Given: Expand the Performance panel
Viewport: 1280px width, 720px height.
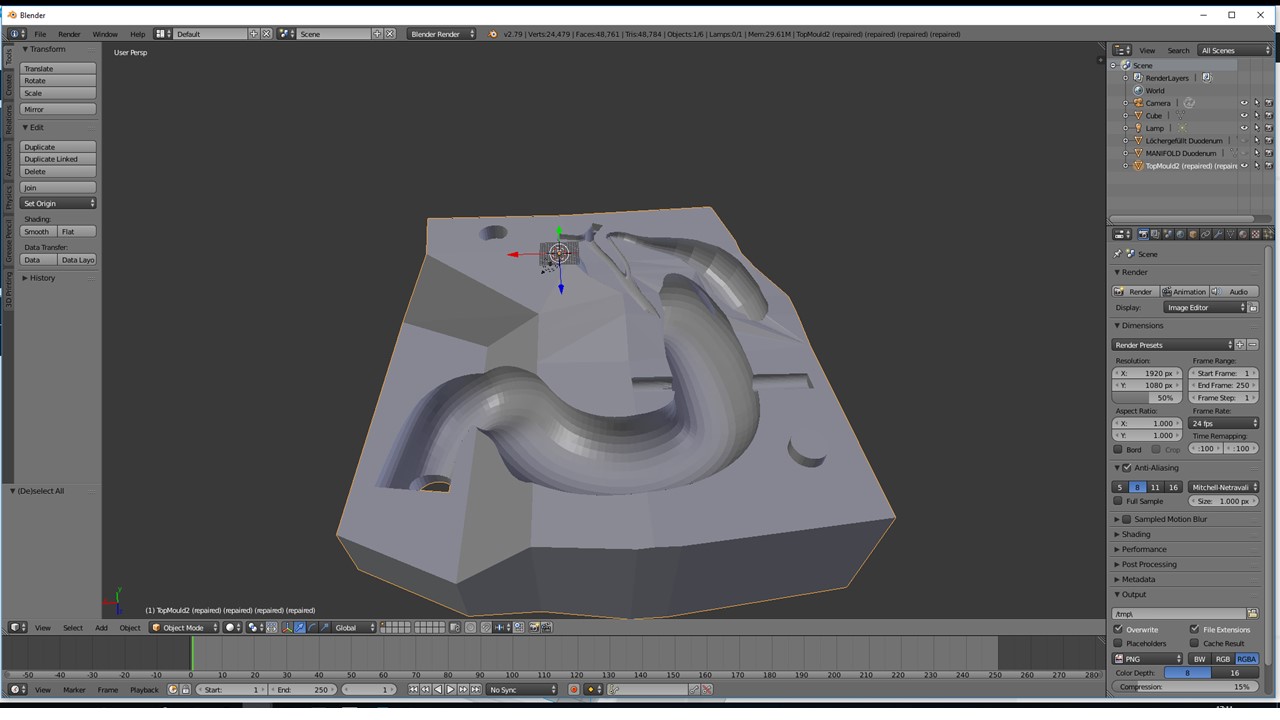Looking at the screenshot, I should 1144,549.
